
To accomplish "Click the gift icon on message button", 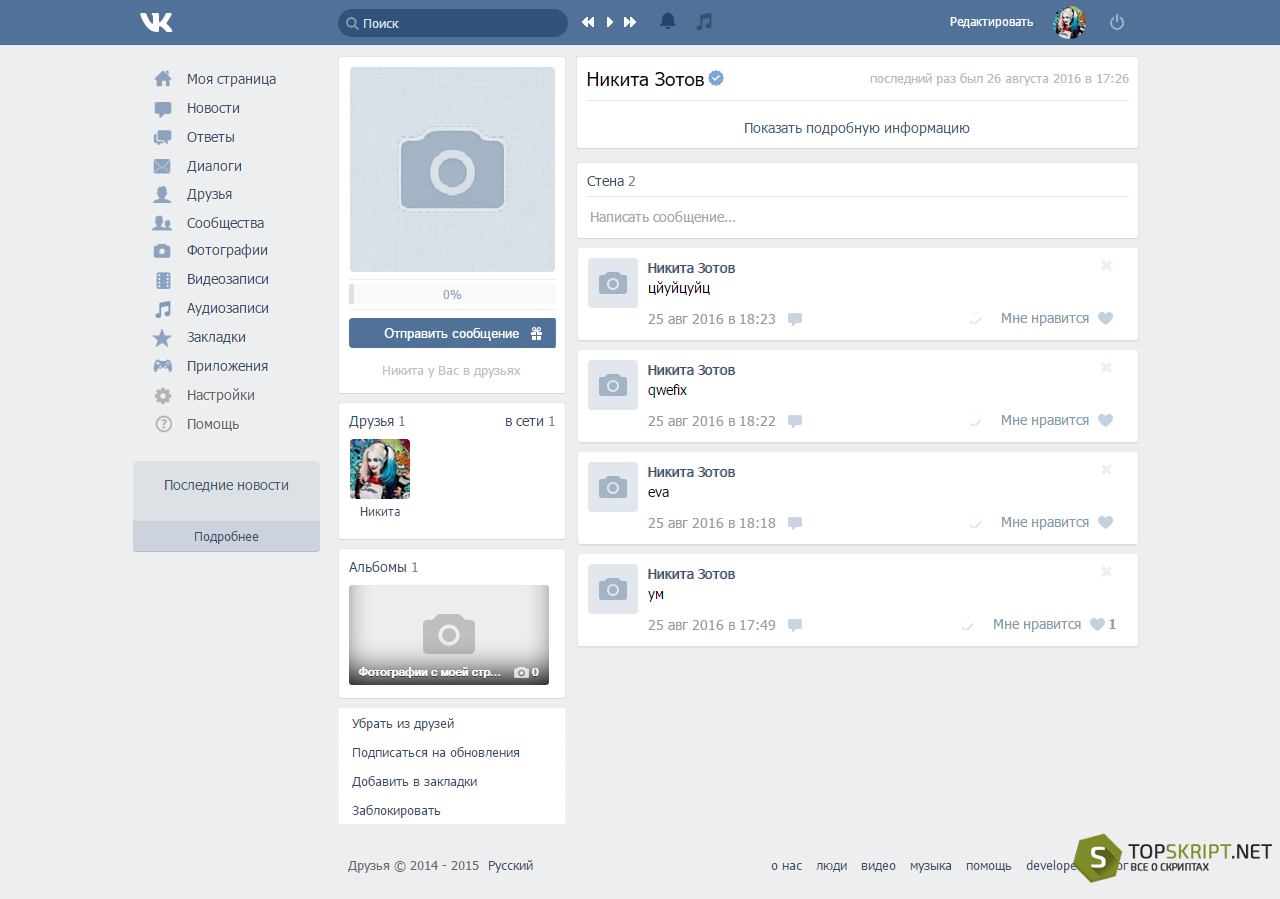I will point(536,333).
